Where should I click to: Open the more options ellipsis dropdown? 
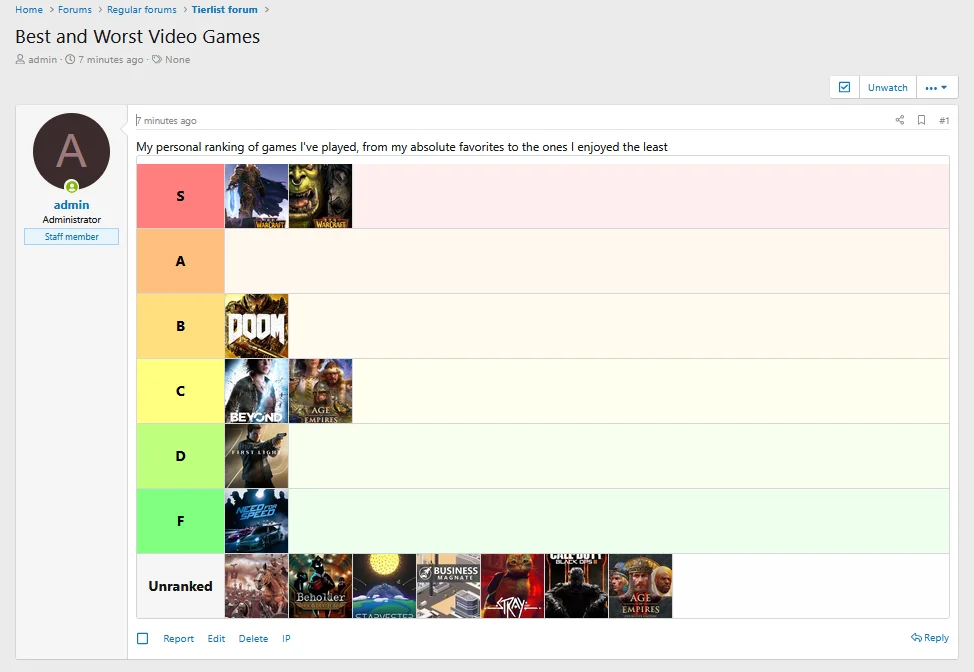point(937,88)
